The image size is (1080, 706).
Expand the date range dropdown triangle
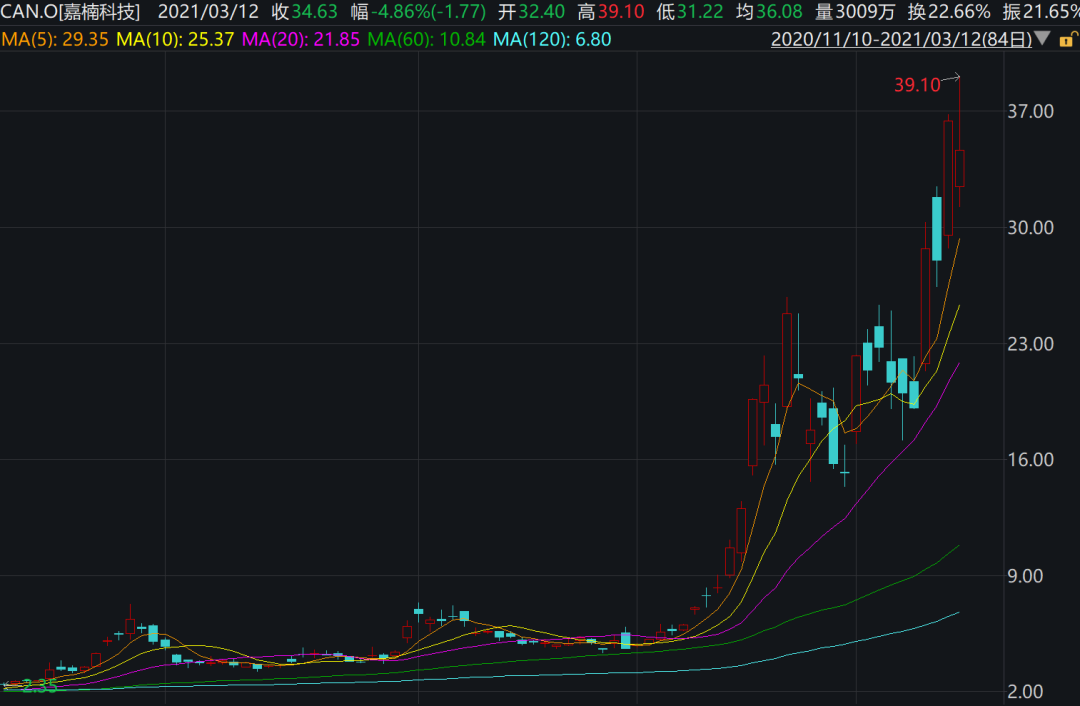1042,40
